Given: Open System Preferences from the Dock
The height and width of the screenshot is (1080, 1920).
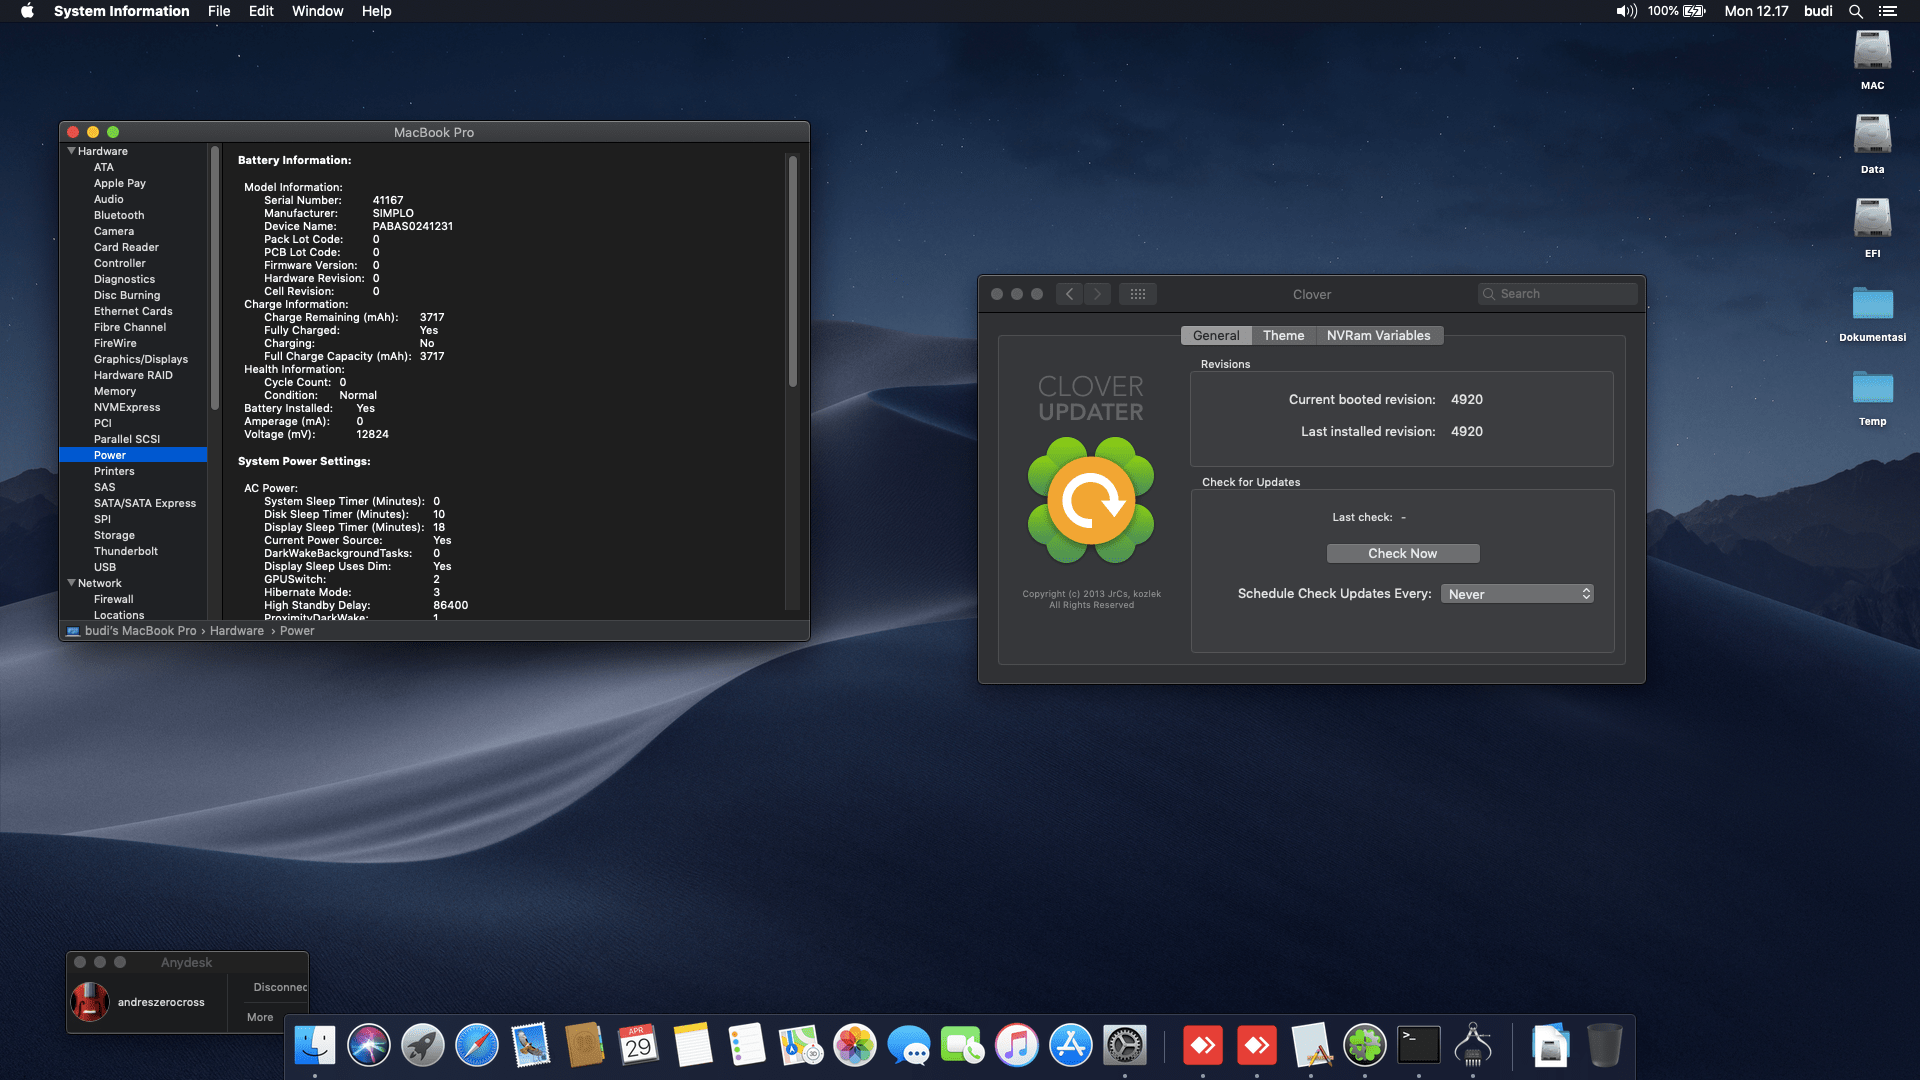Looking at the screenshot, I should [x=1127, y=1045].
